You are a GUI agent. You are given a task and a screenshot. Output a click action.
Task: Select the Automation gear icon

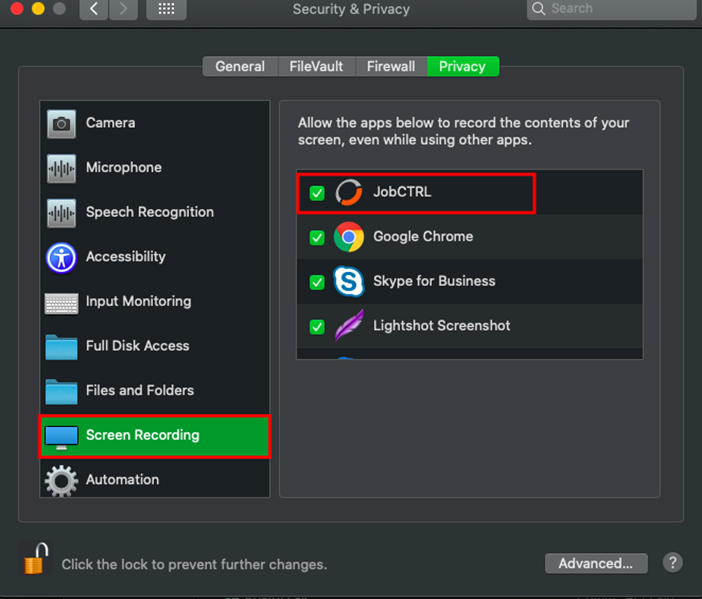(x=61, y=480)
